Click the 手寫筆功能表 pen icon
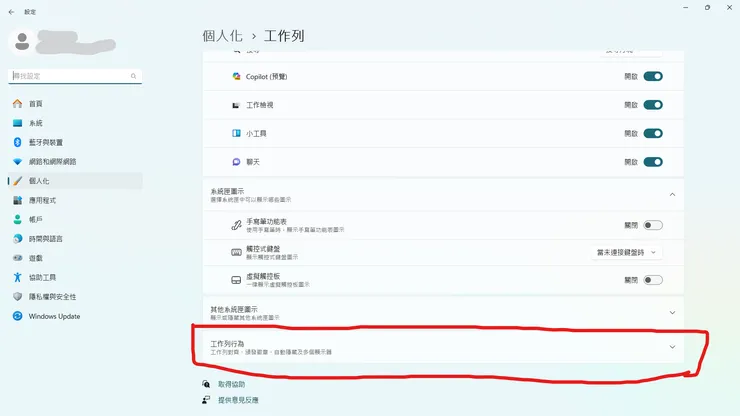Screen dimensions: 740x416 point(236,225)
